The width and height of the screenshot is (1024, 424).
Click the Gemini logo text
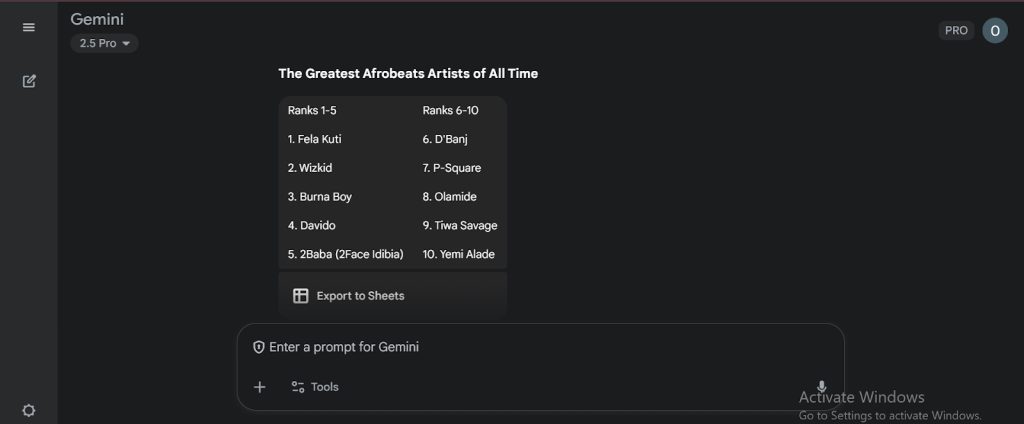pos(97,20)
